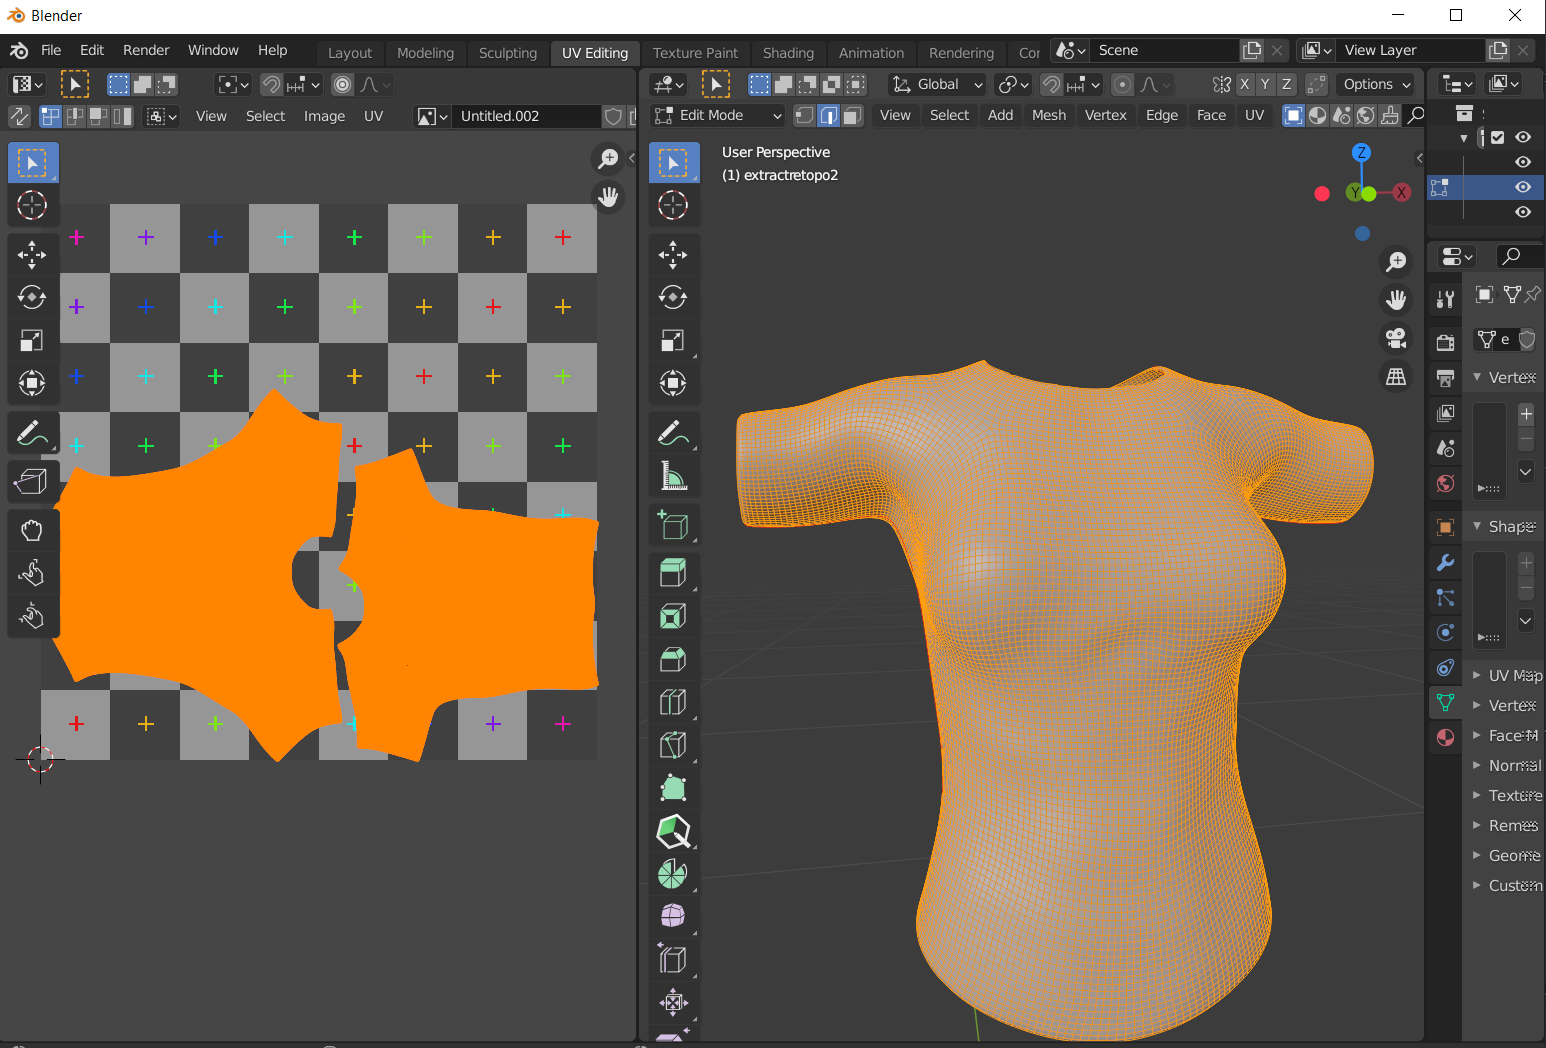Click the Untitled.002 image name field

(525, 116)
